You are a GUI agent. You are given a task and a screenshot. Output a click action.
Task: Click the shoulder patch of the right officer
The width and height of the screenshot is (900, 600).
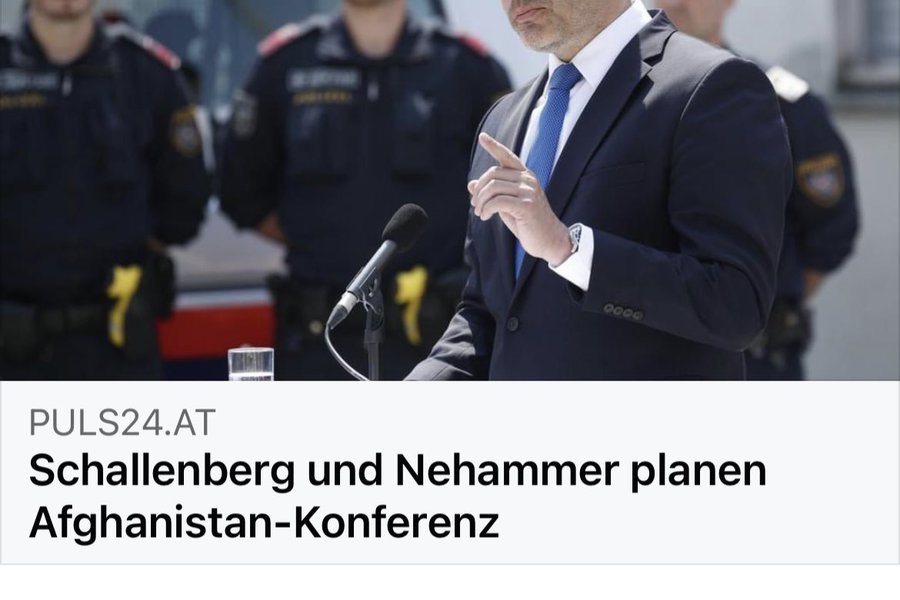(821, 180)
